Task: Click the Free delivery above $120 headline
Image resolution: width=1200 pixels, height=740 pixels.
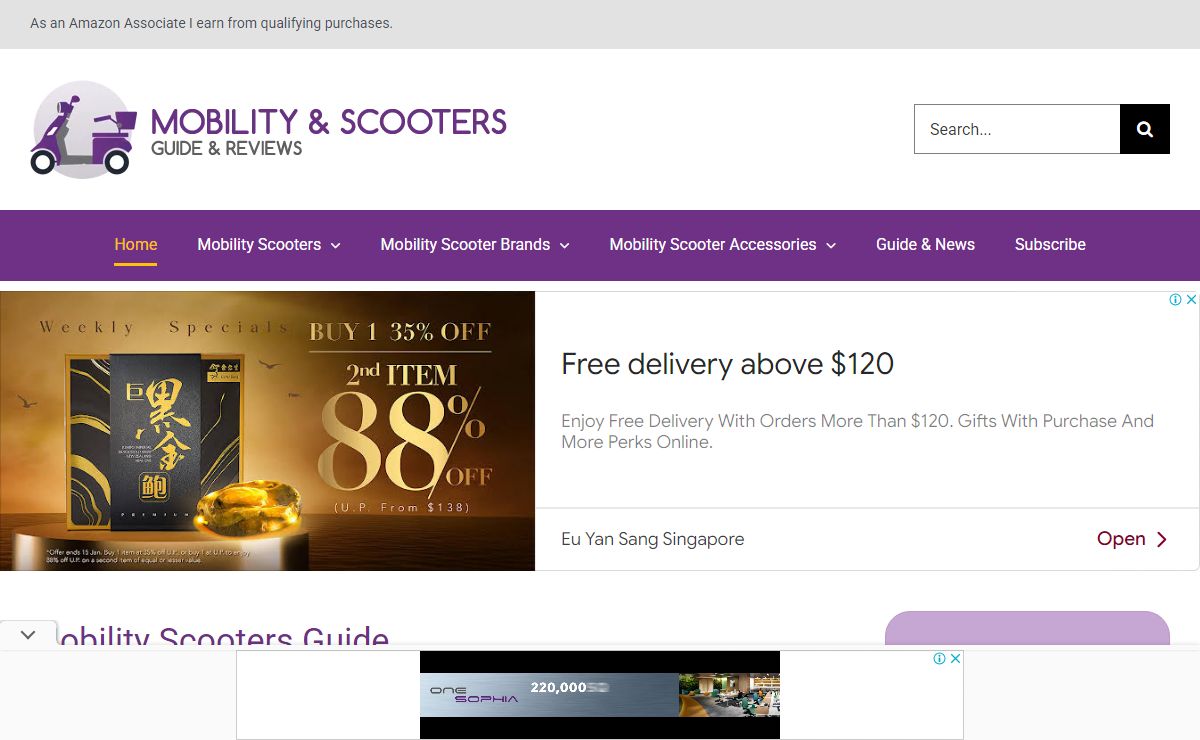Action: (727, 364)
